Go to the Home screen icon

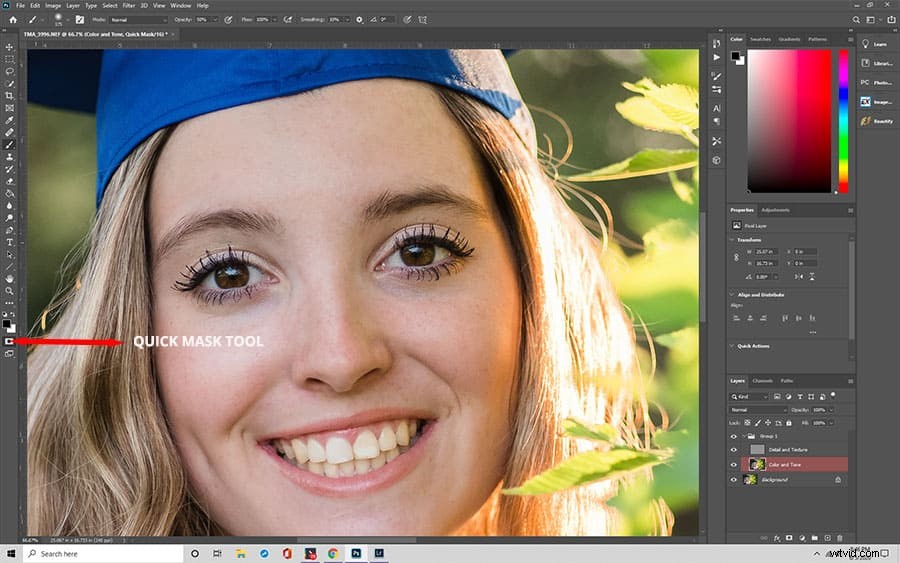tap(13, 20)
